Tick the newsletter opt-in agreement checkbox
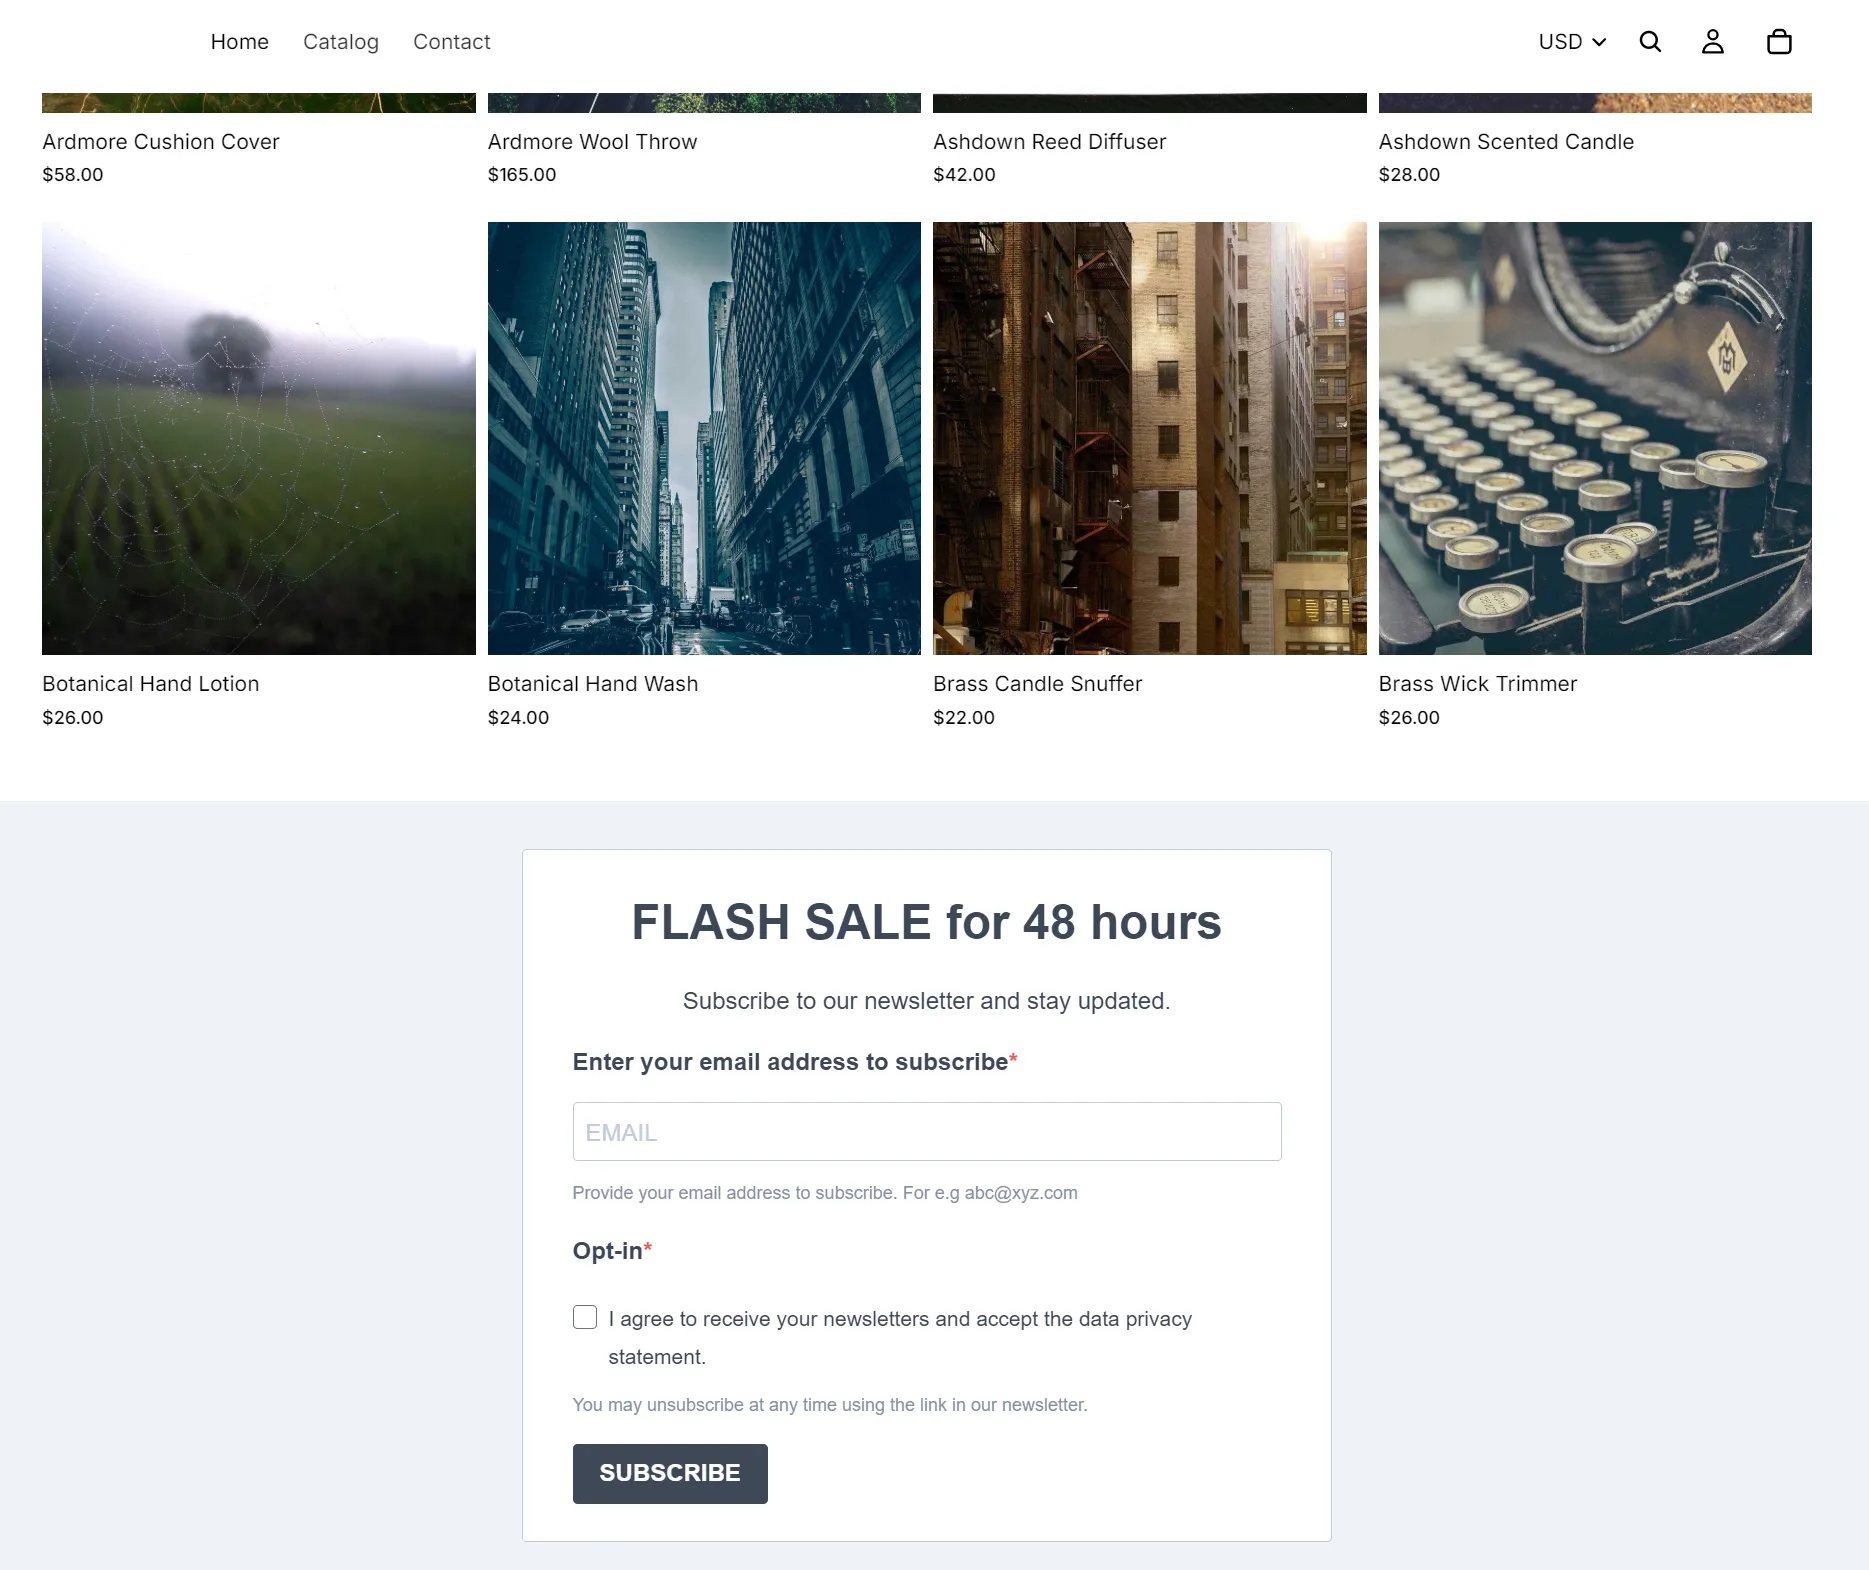This screenshot has width=1869, height=1570. click(585, 1317)
